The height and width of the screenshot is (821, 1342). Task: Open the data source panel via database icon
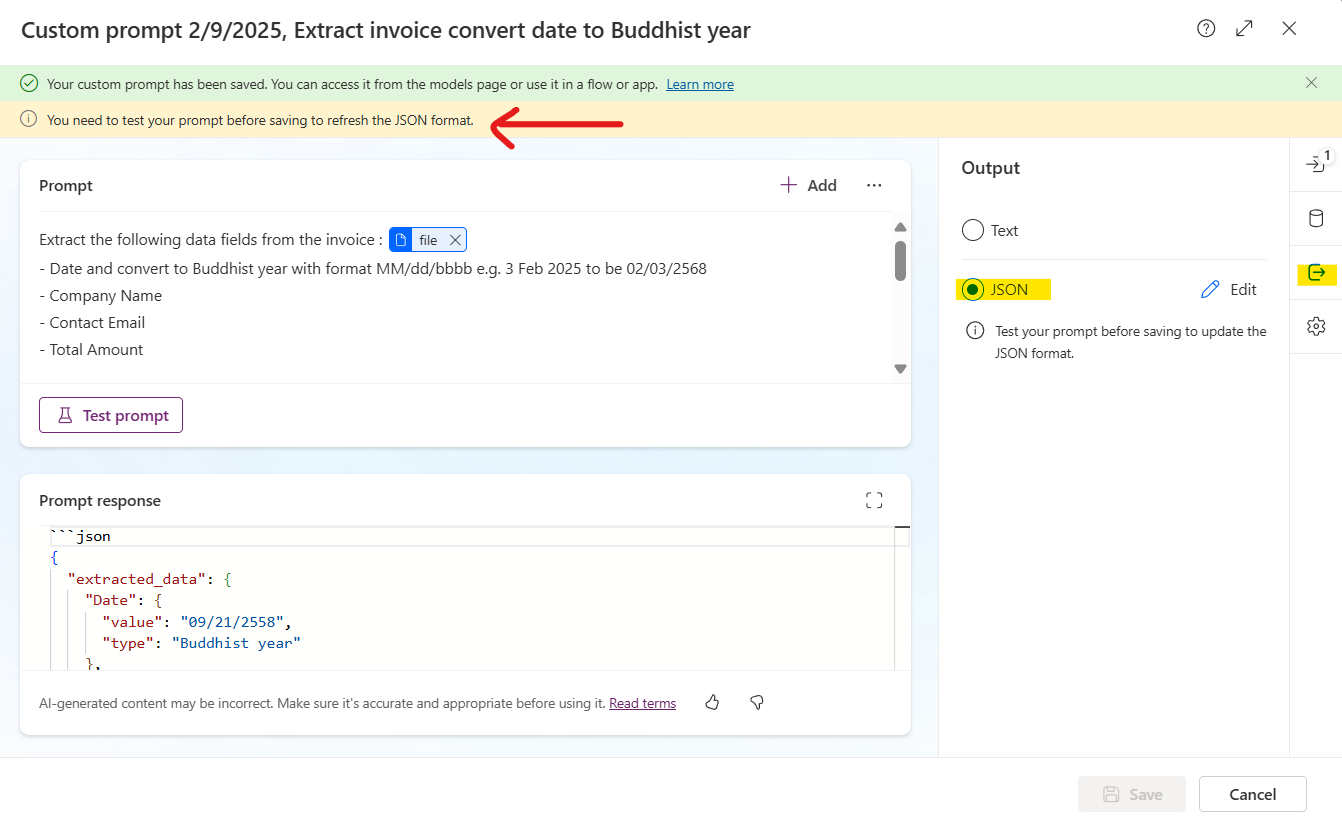(x=1316, y=218)
